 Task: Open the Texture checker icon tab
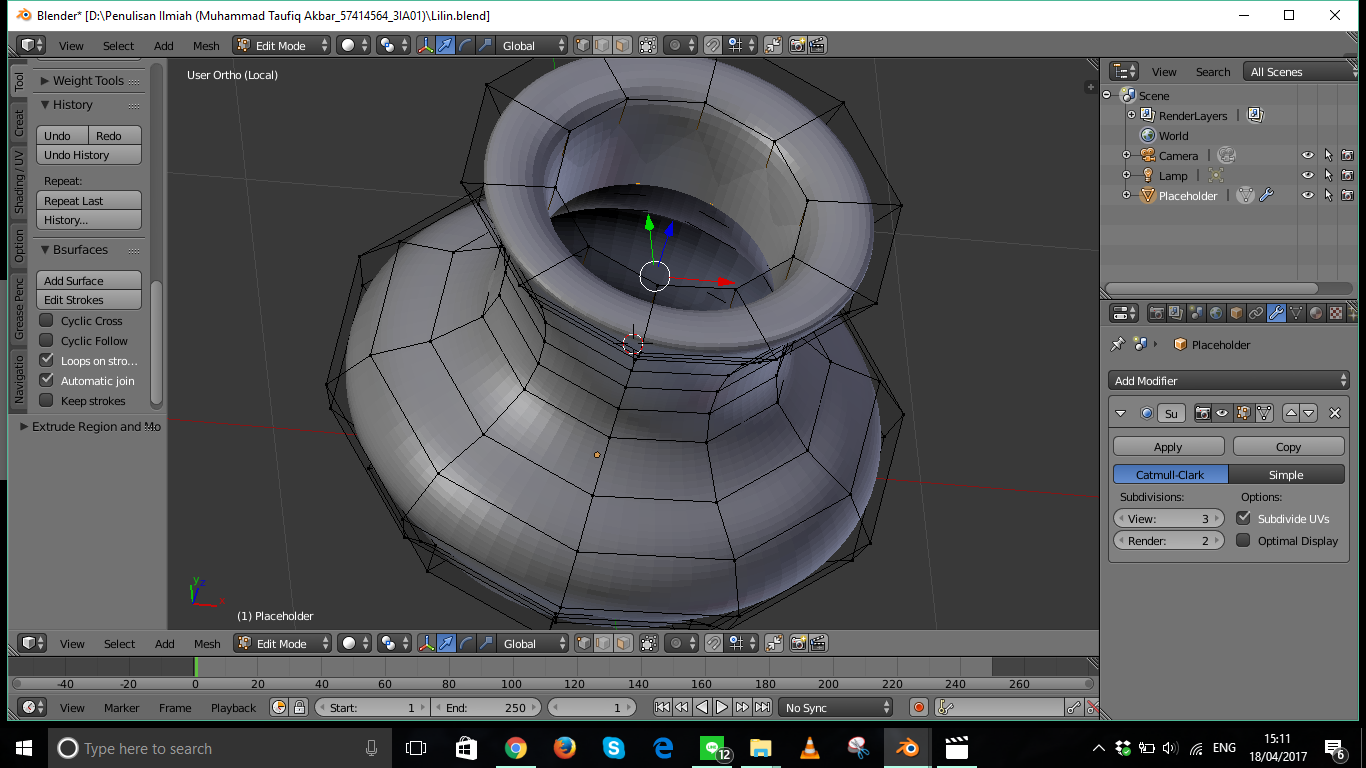point(1336,313)
